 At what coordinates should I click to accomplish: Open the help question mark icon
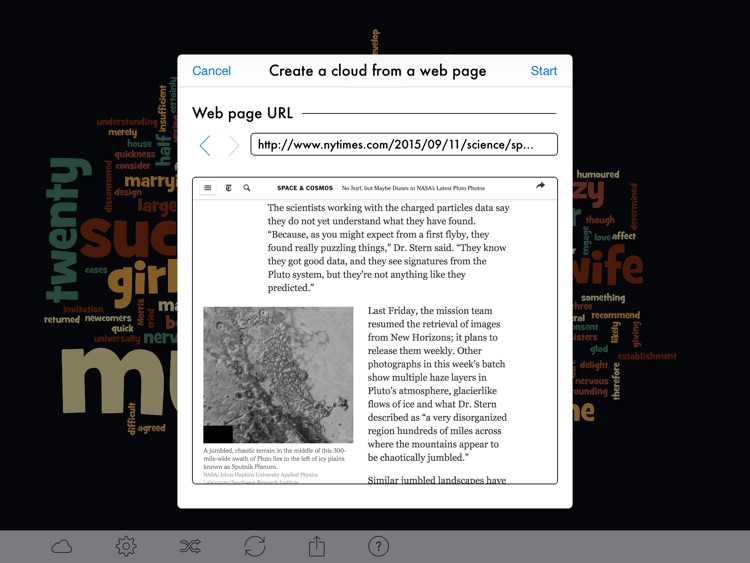click(378, 546)
